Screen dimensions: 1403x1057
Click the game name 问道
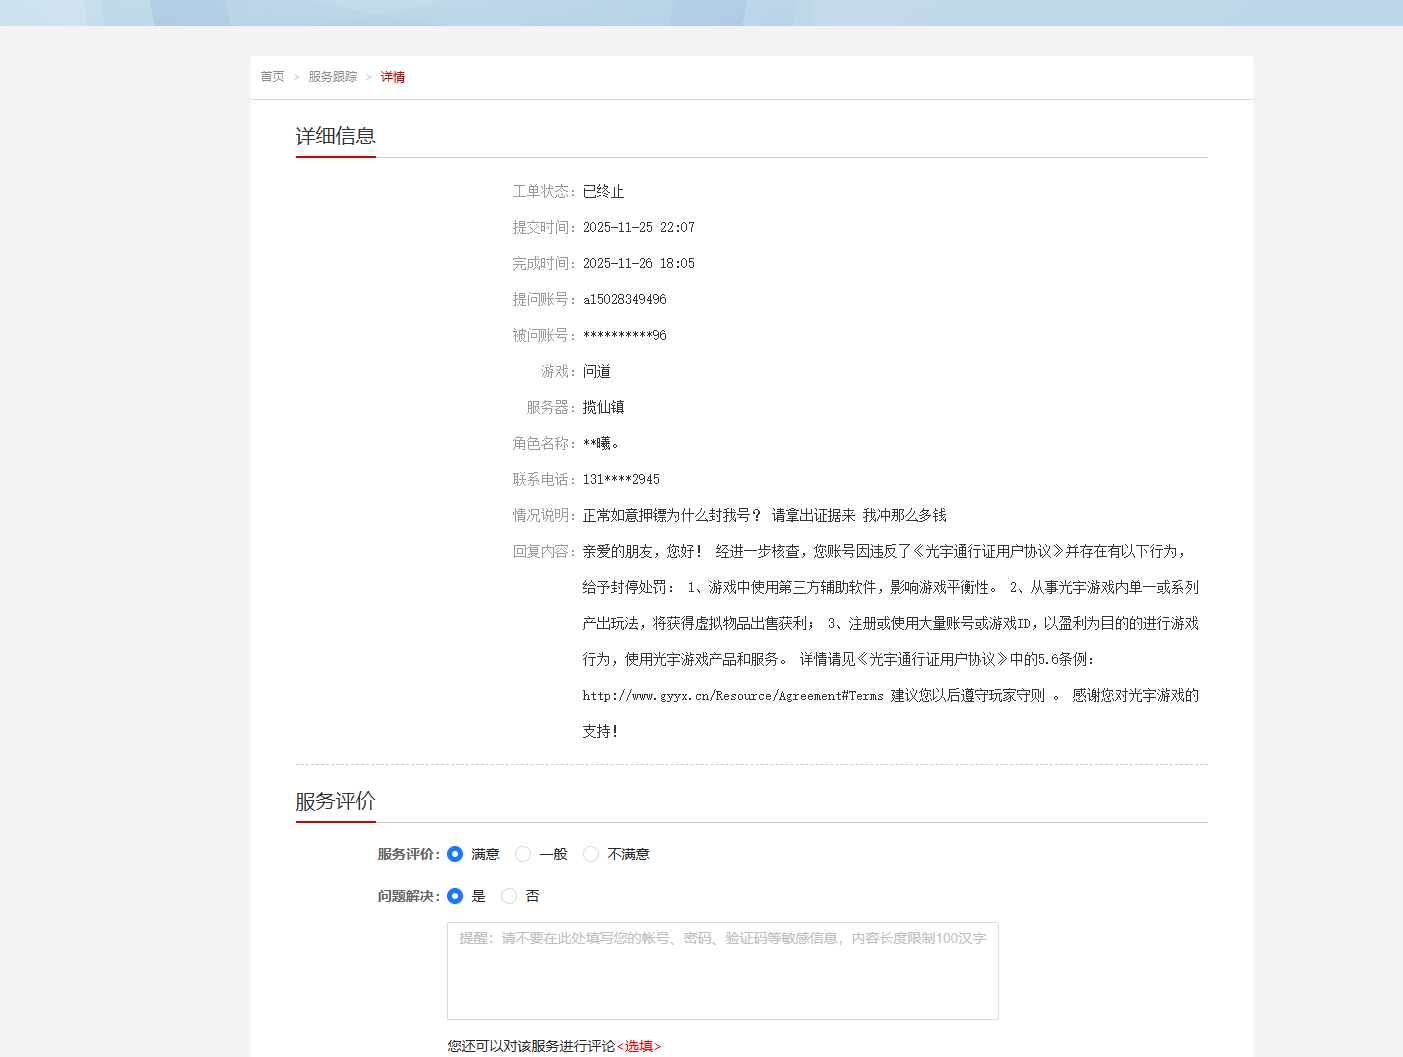coord(596,372)
